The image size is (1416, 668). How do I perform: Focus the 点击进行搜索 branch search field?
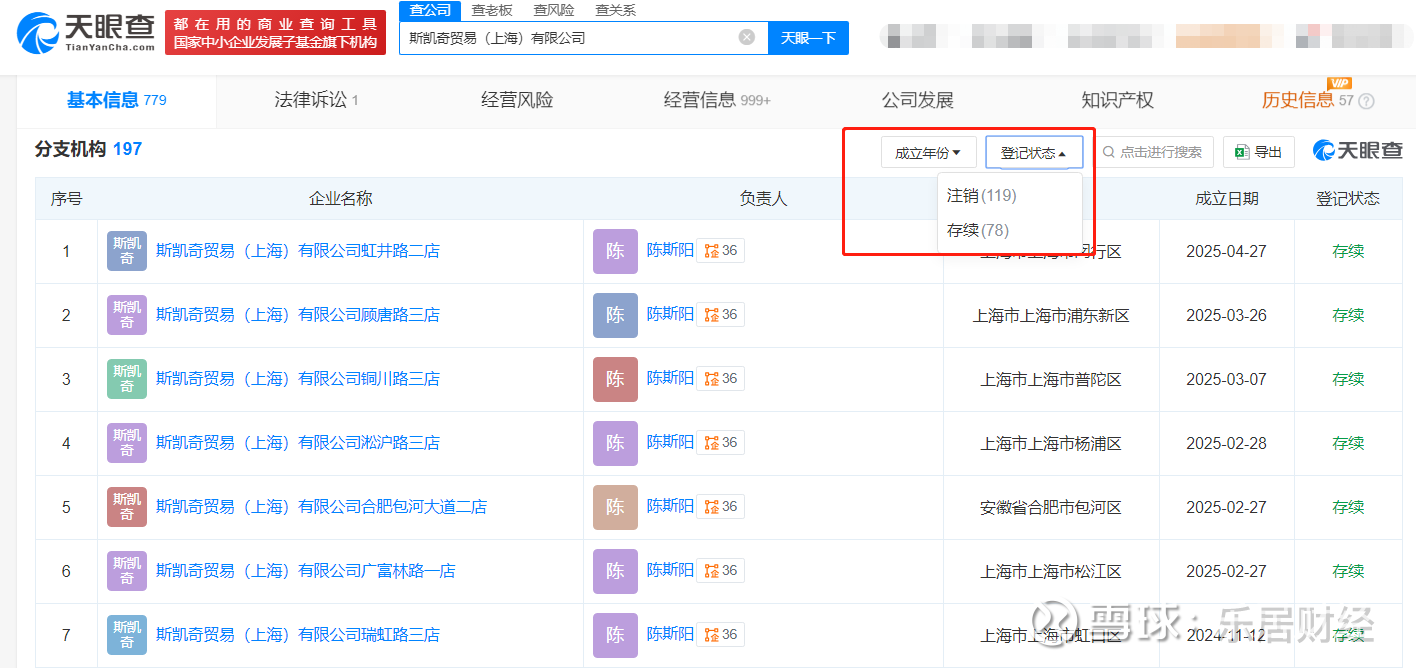pos(1154,152)
